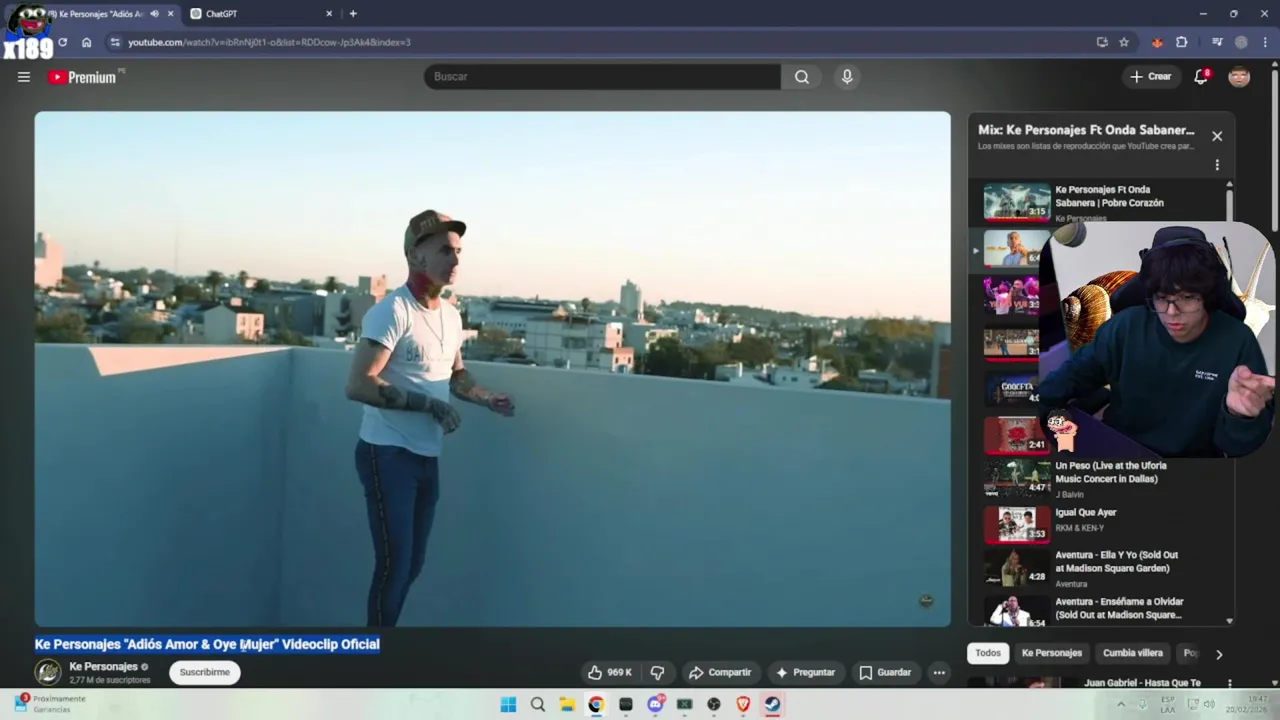This screenshot has height=720, width=1280.
Task: Mute the YouTube tab audio icon
Action: [x=154, y=14]
